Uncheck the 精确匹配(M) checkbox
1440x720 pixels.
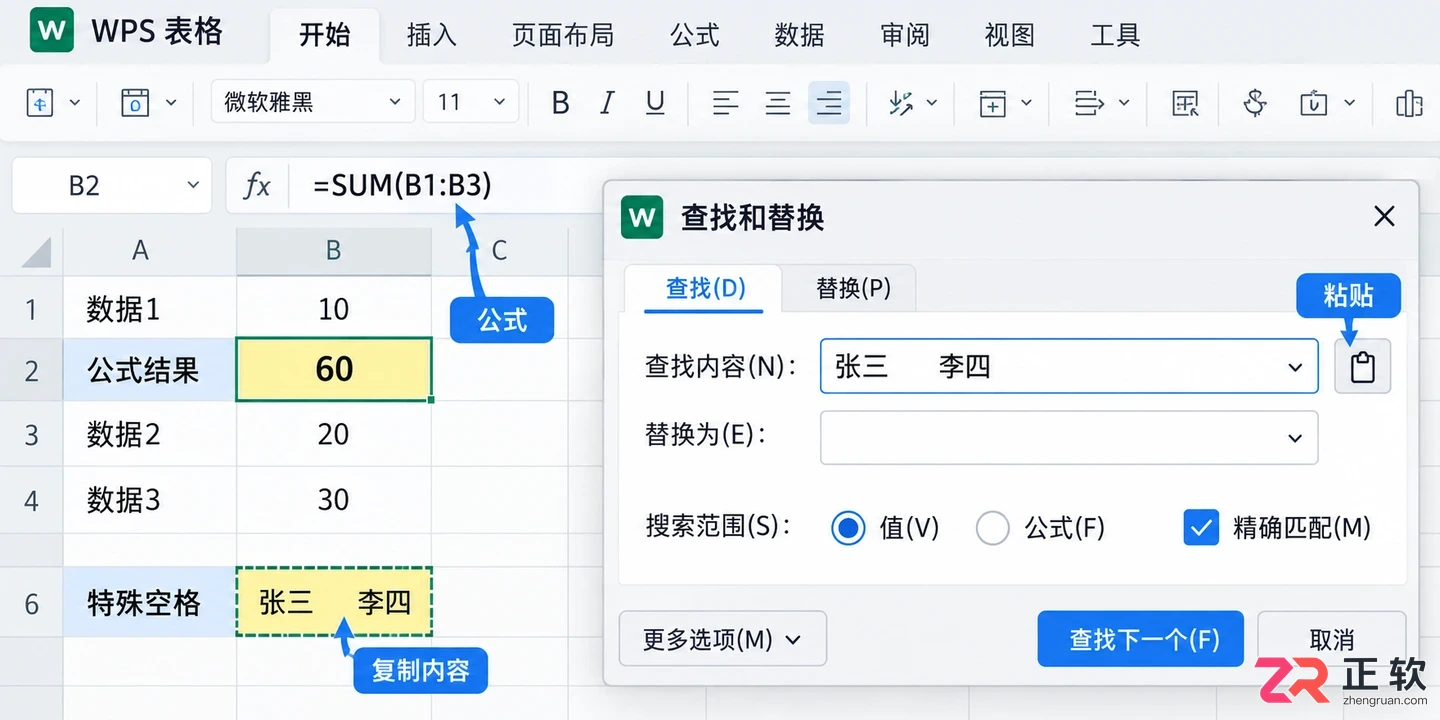pyautogui.click(x=1201, y=527)
